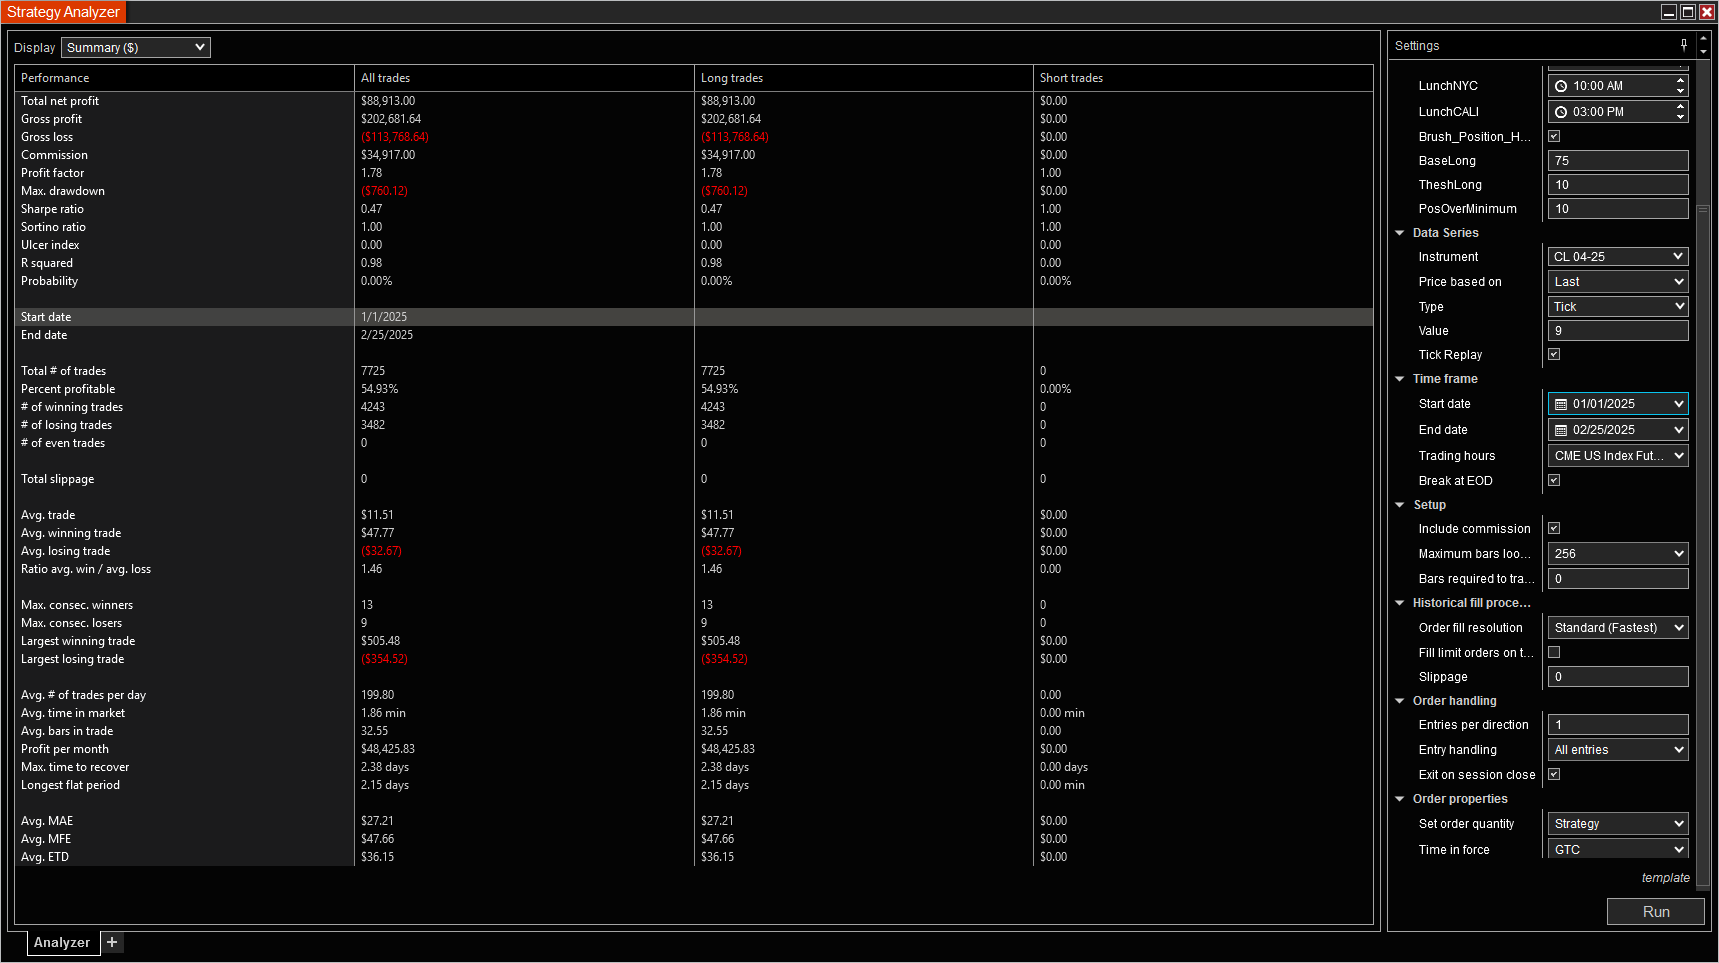Select the Avg. winning trade row label
This screenshot has width=1719, height=963.
coord(71,533)
